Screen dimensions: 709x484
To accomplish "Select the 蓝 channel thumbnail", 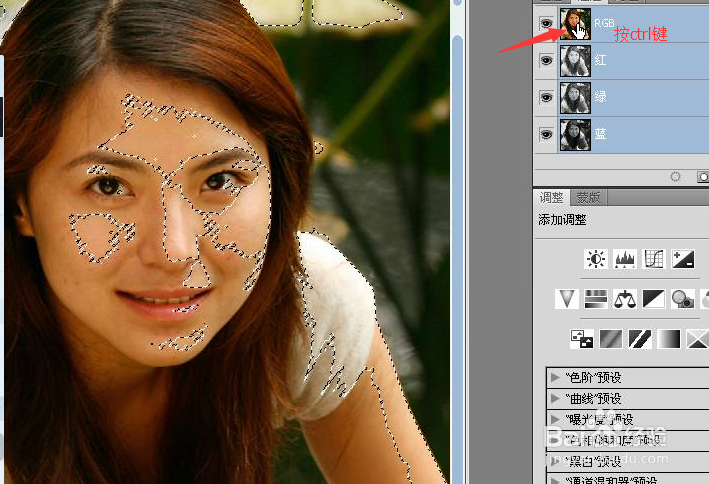I will (575, 135).
